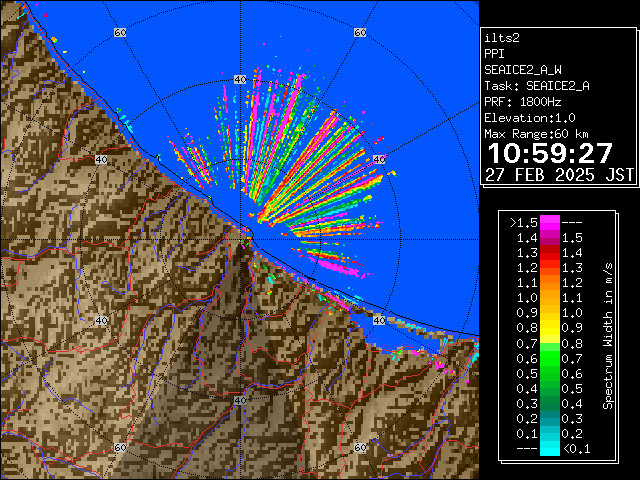Pick the bright green band in the color scale
This screenshot has height=480, width=640.
(x=550, y=358)
